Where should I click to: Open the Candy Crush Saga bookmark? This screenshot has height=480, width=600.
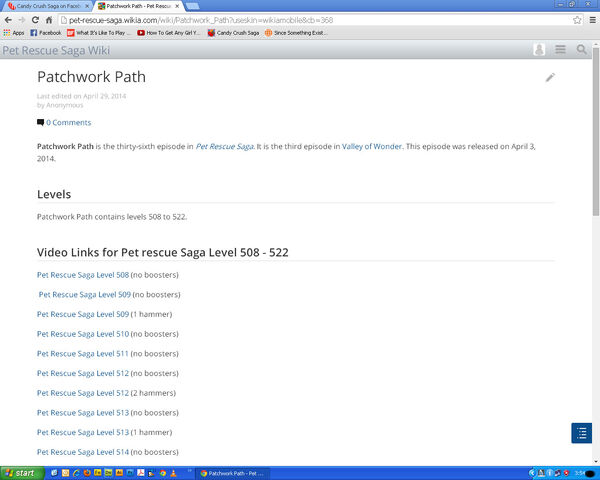pos(233,33)
